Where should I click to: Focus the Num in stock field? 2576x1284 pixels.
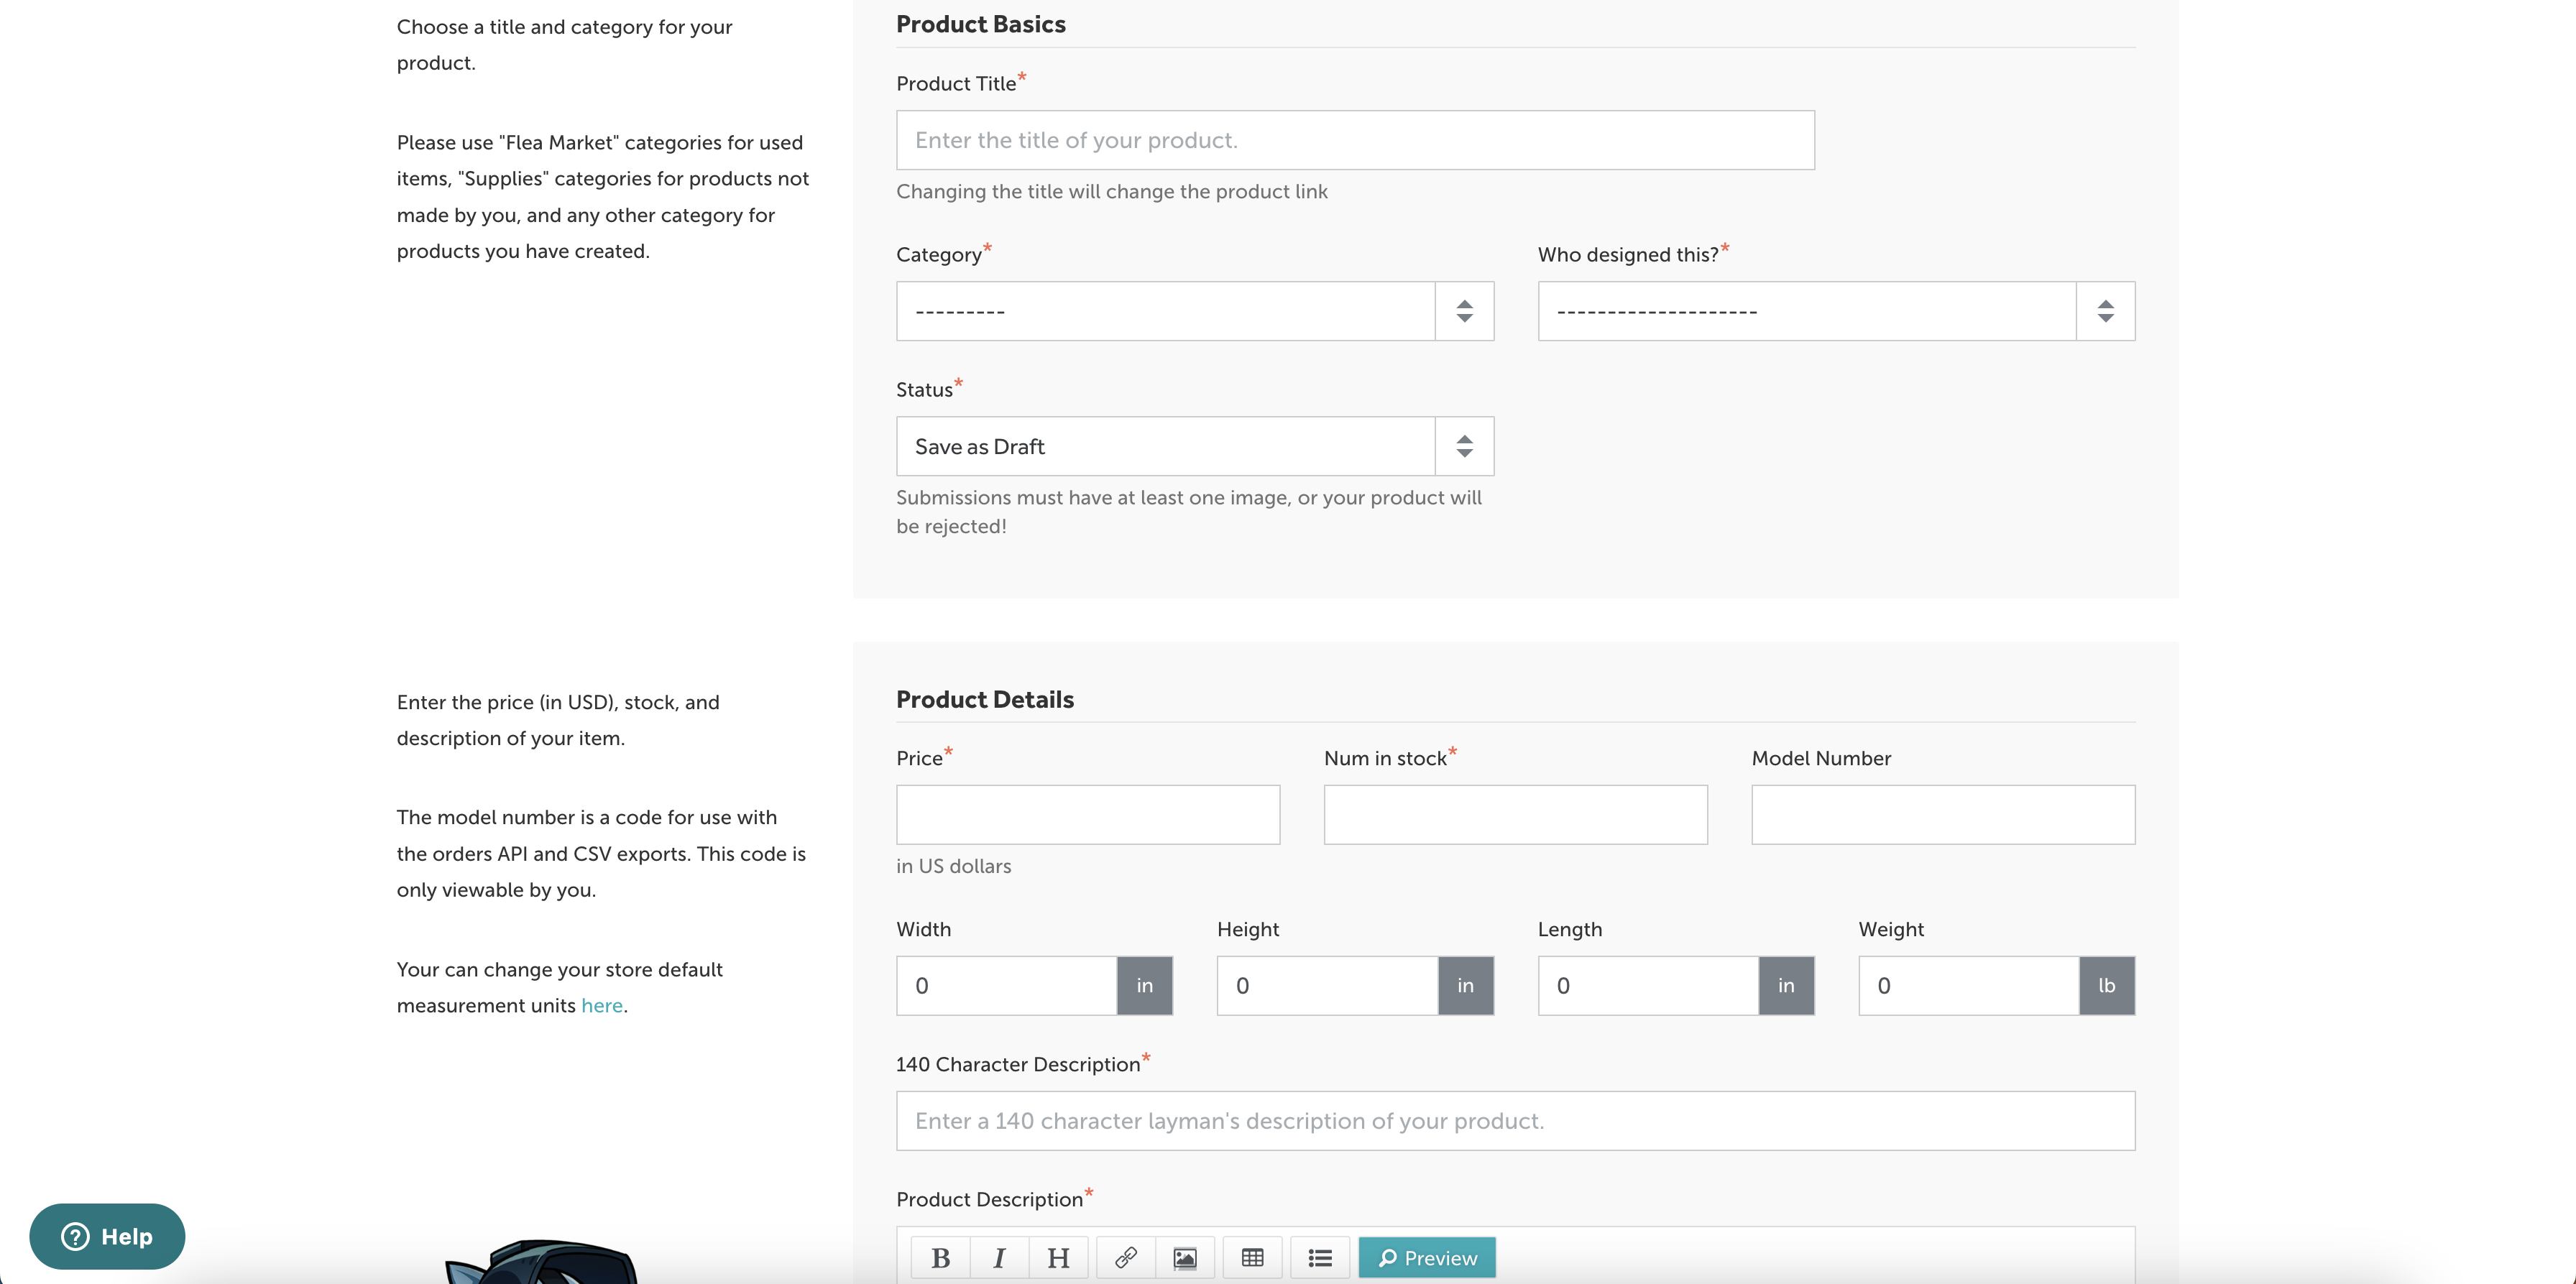[1515, 814]
